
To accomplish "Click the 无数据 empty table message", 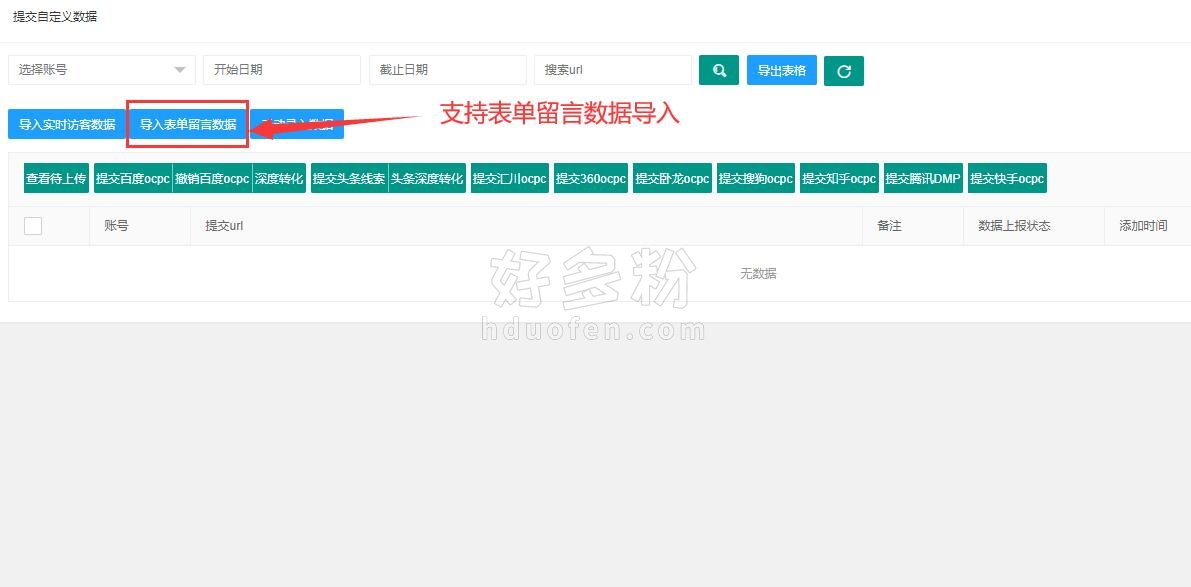I will pyautogui.click(x=758, y=273).
